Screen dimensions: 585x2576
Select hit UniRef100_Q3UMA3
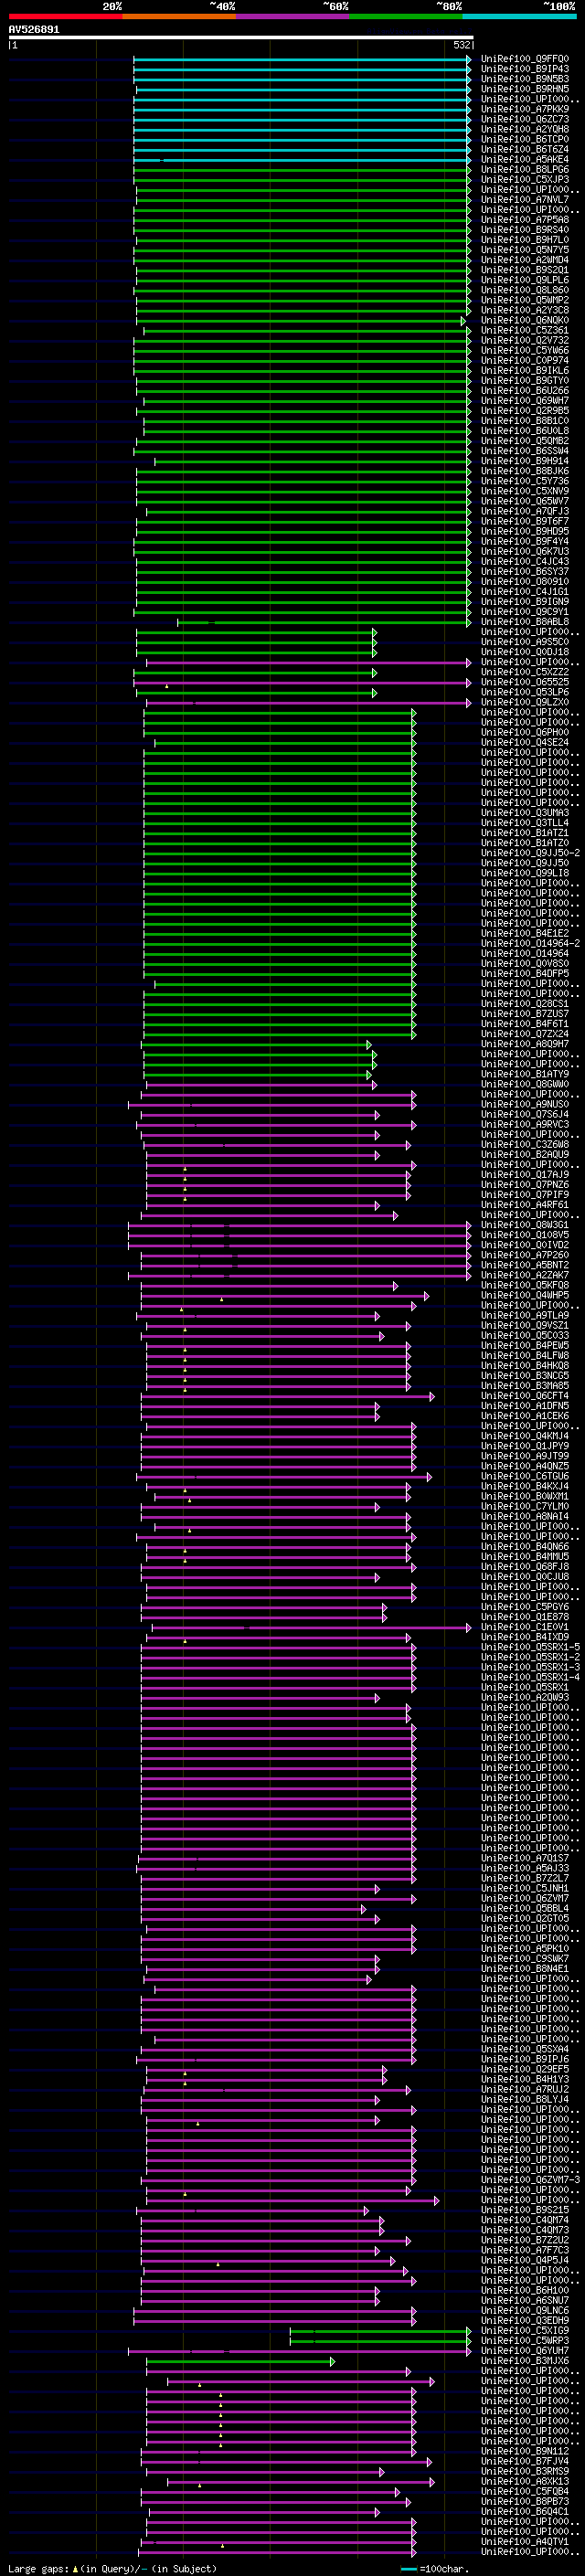[x=525, y=813]
